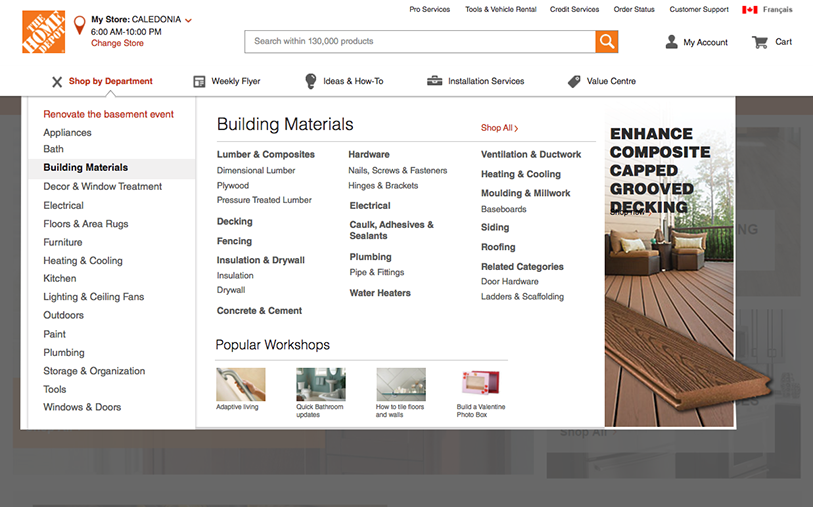813x507 pixels.
Task: Click the orange search magnifier button
Action: point(606,41)
